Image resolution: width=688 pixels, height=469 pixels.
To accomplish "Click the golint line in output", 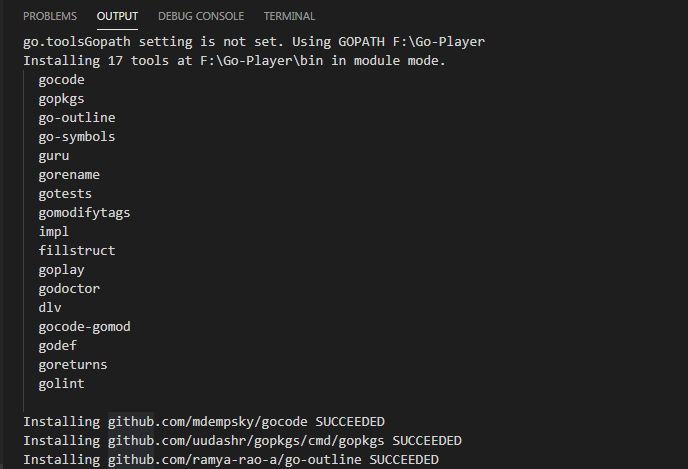I will click(61, 384).
